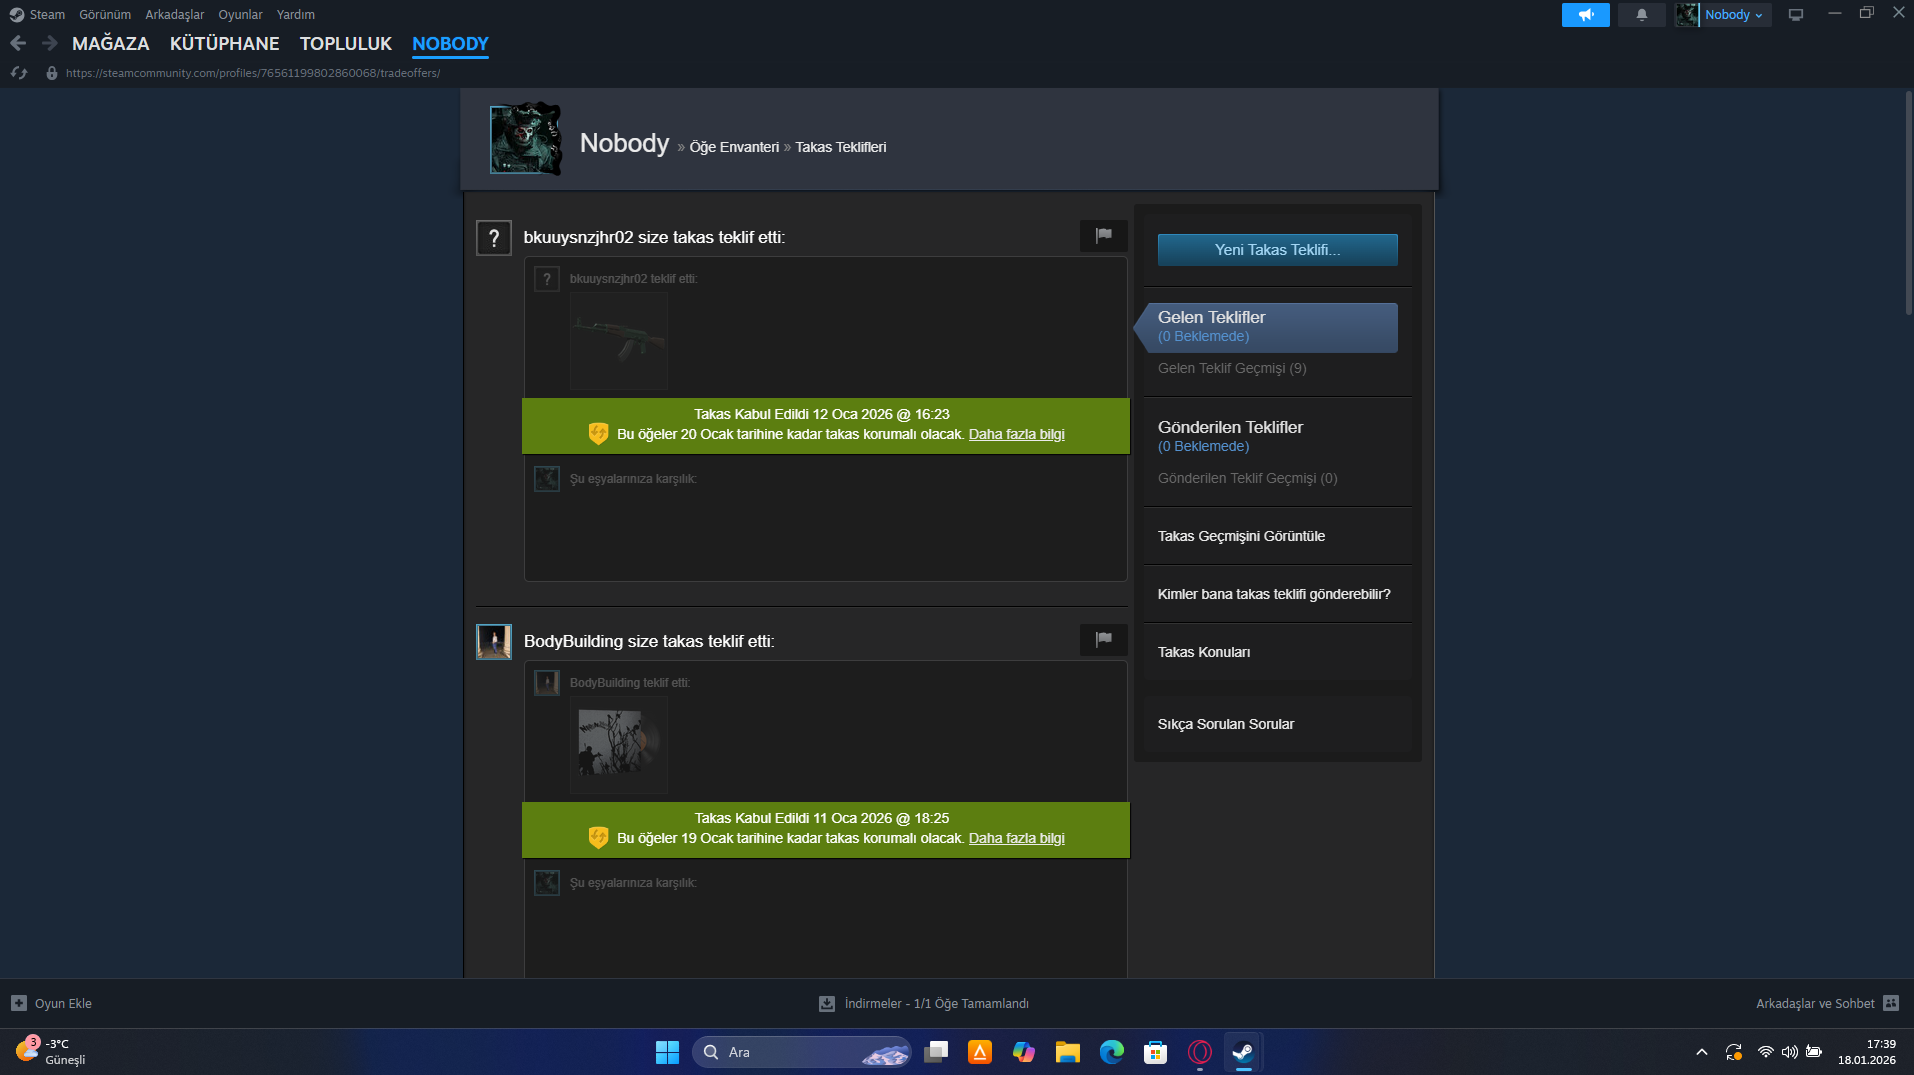Open the Yardım menu
The image size is (1914, 1075).
click(296, 15)
